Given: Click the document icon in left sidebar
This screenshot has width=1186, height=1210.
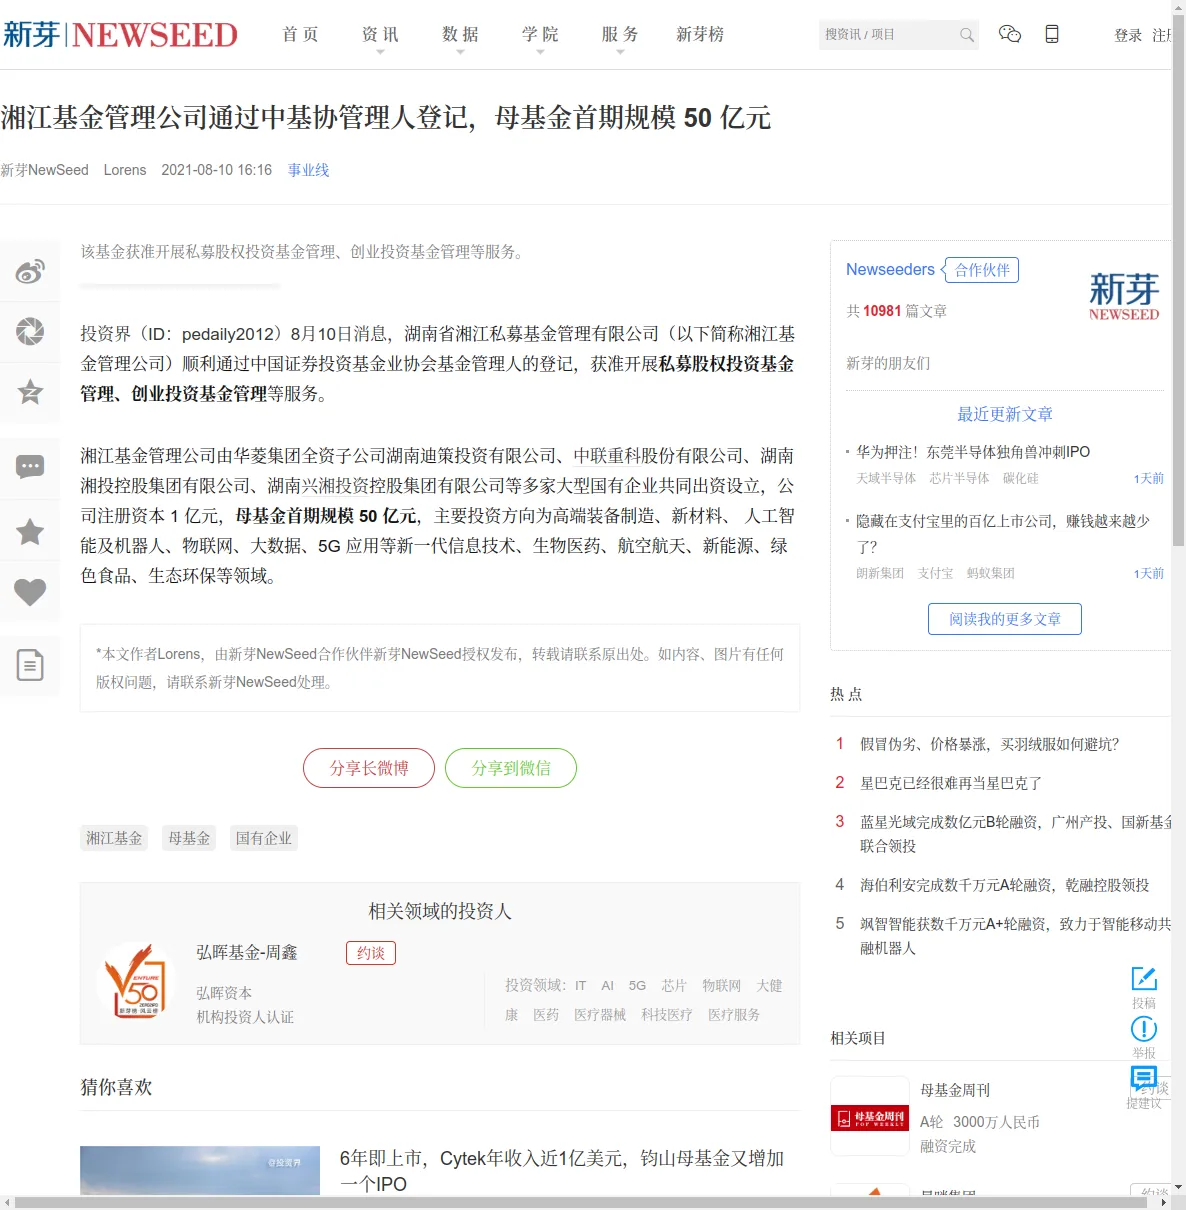Looking at the screenshot, I should point(30,665).
